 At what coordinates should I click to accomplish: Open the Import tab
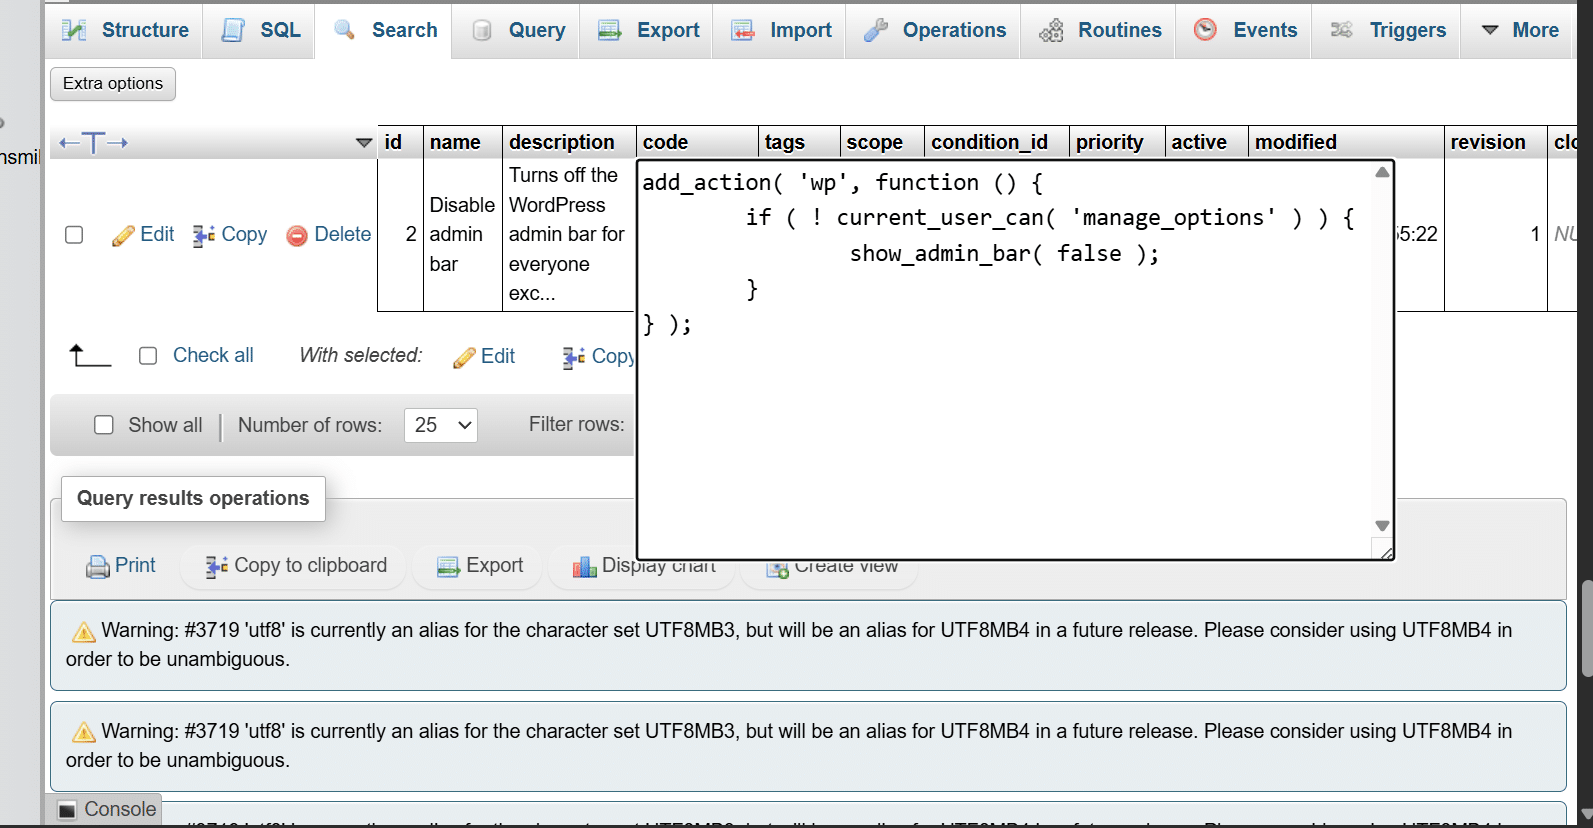point(780,30)
